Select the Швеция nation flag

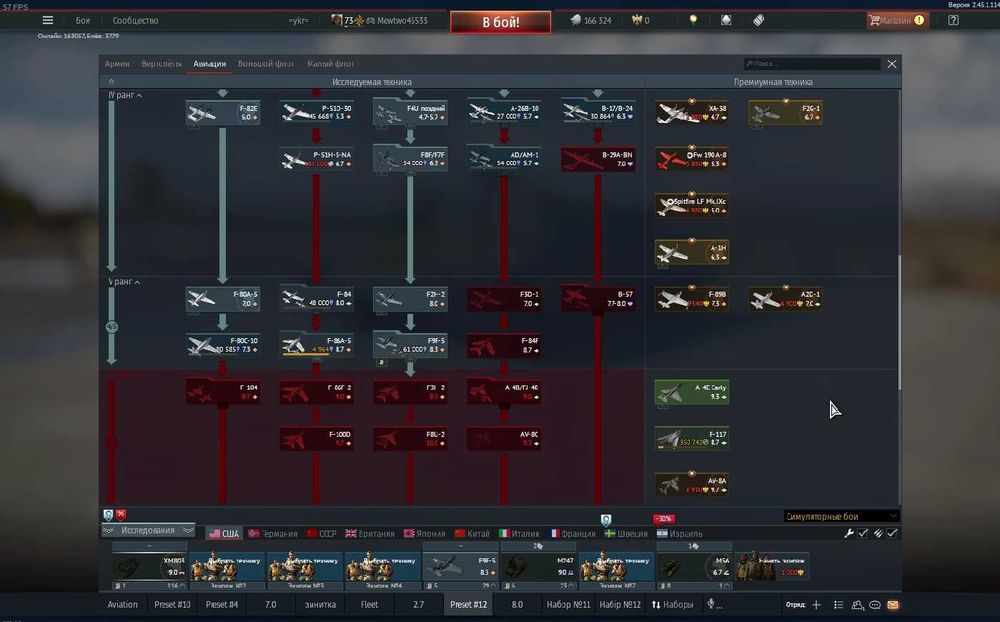[626, 533]
